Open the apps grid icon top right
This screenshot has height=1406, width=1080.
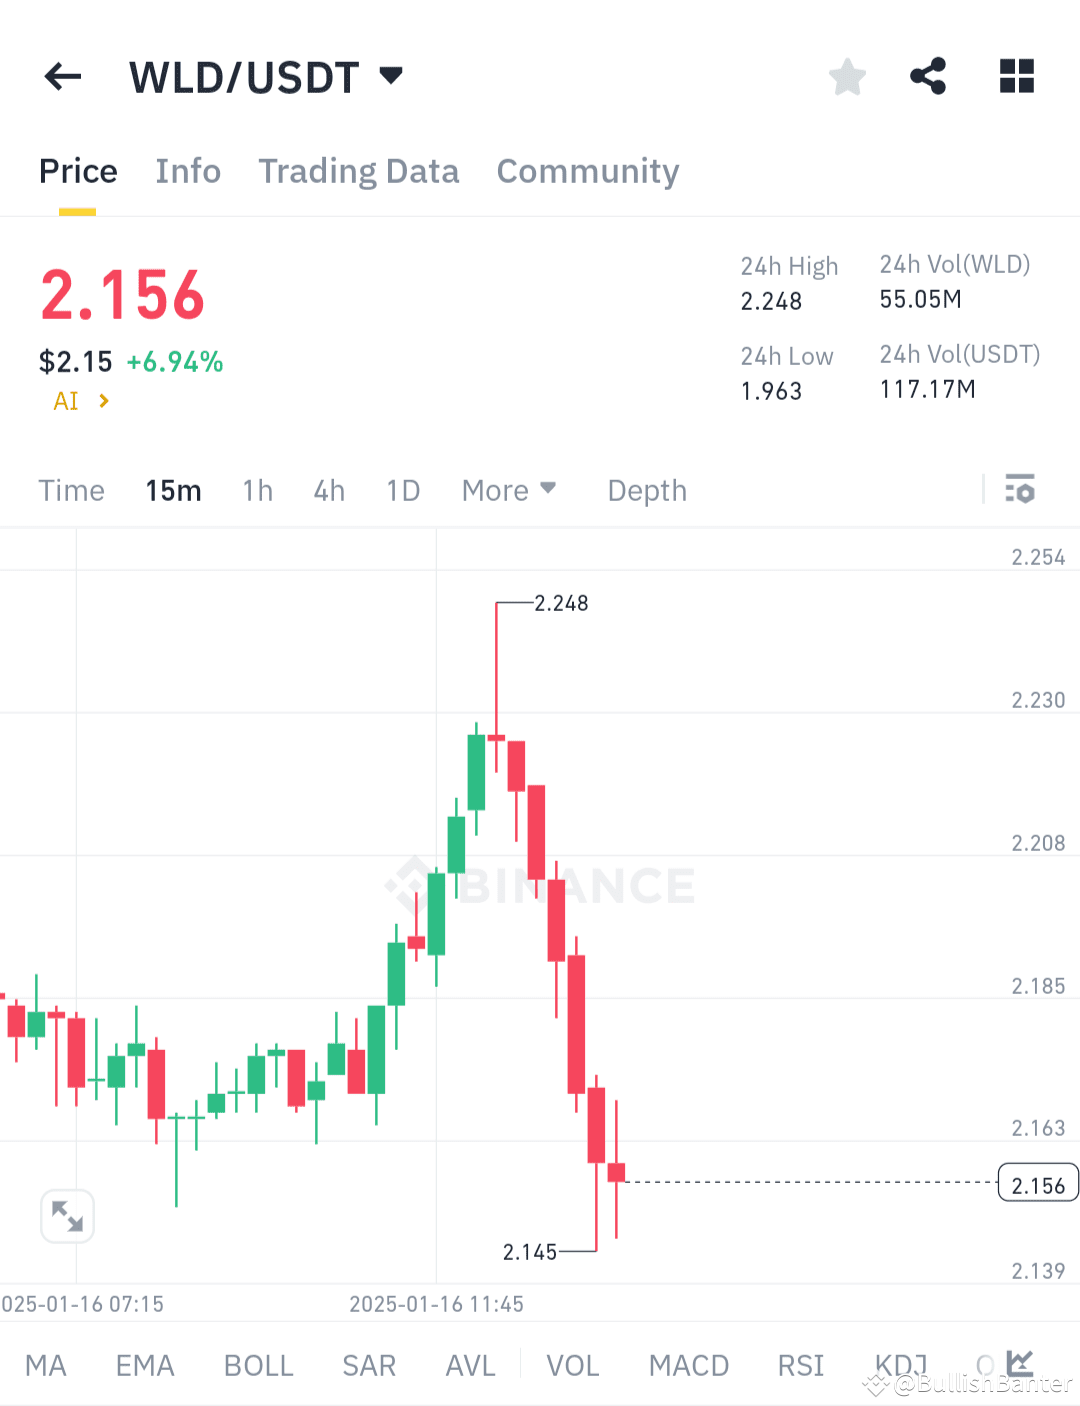(x=1016, y=76)
